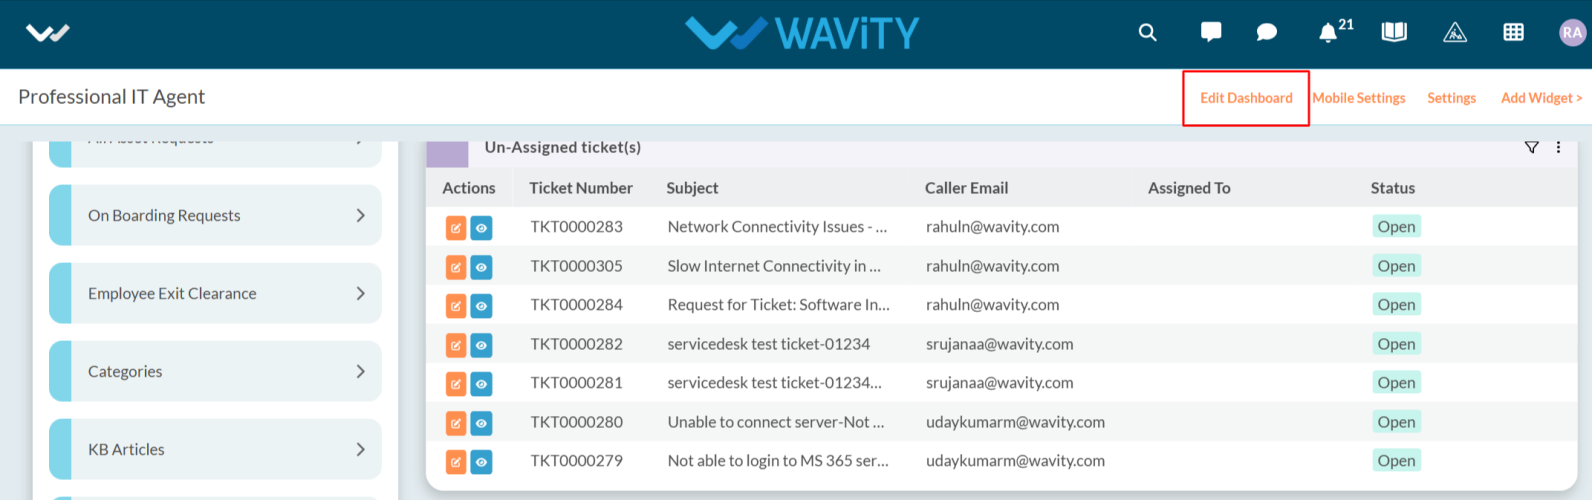The height and width of the screenshot is (500, 1592).
Task: Click subject 'Network Connectivity Issues - ...'
Action: point(777,227)
